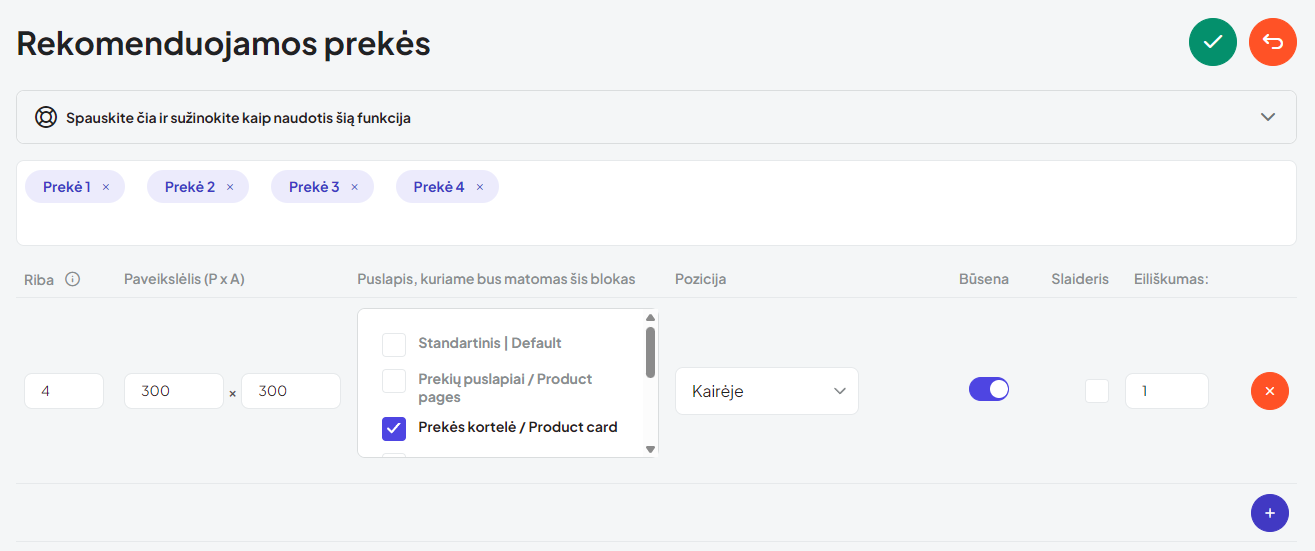
Task: Open the Pozicija dropdown showing Kairėje
Action: click(x=767, y=391)
